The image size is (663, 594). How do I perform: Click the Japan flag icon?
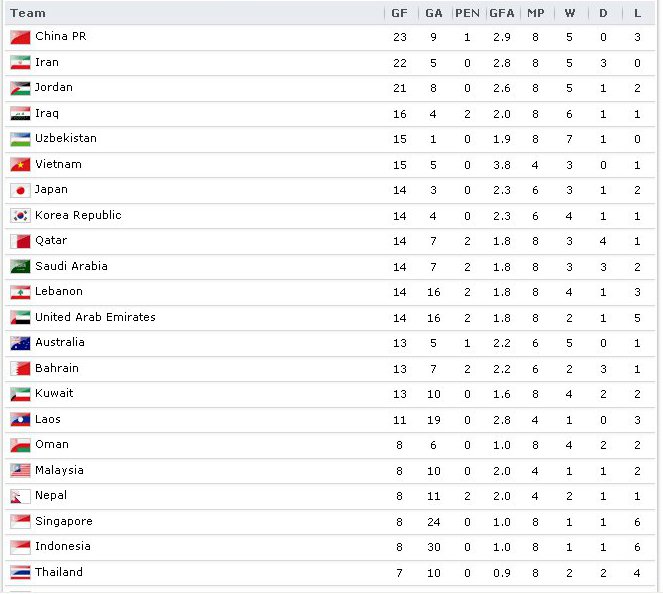click(20, 190)
